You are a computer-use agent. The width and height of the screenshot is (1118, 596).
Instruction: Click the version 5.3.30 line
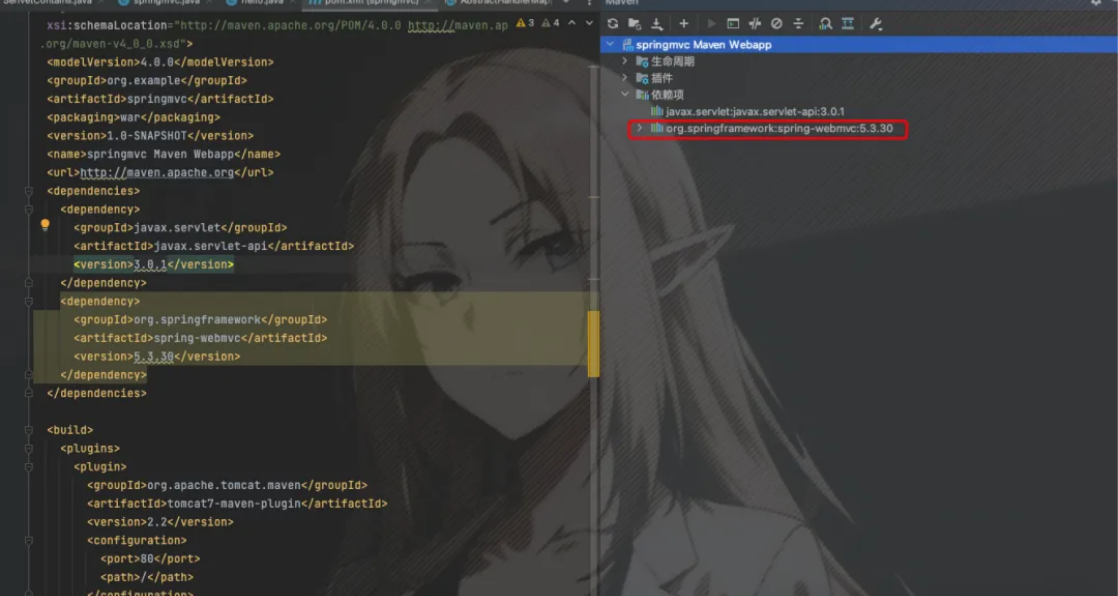[x=157, y=356]
